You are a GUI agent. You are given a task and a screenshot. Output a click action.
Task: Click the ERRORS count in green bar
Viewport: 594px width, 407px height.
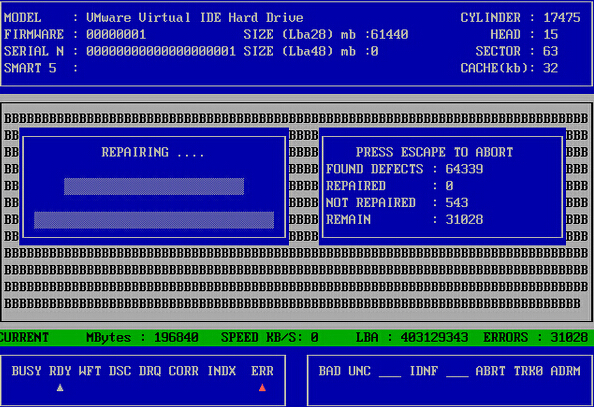tap(569, 337)
